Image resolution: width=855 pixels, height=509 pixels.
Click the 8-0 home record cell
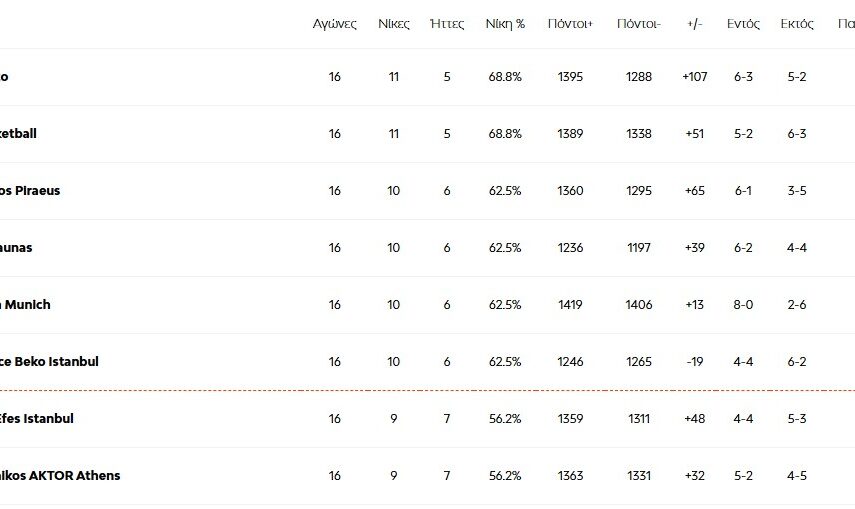tap(743, 305)
